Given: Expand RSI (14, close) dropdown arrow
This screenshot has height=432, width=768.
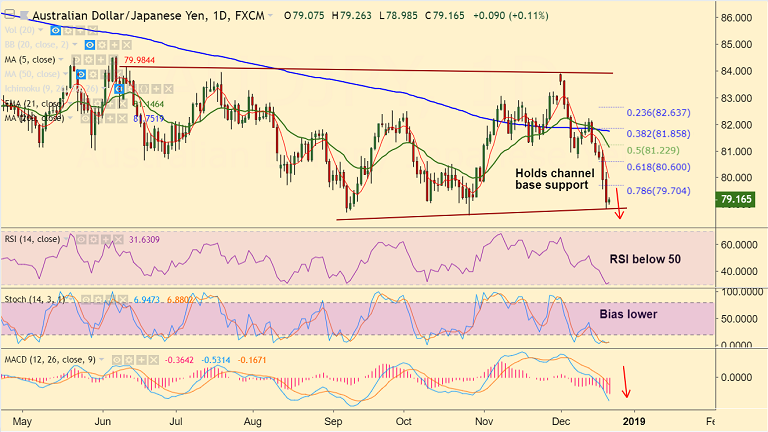Looking at the screenshot, I should pos(66,240).
